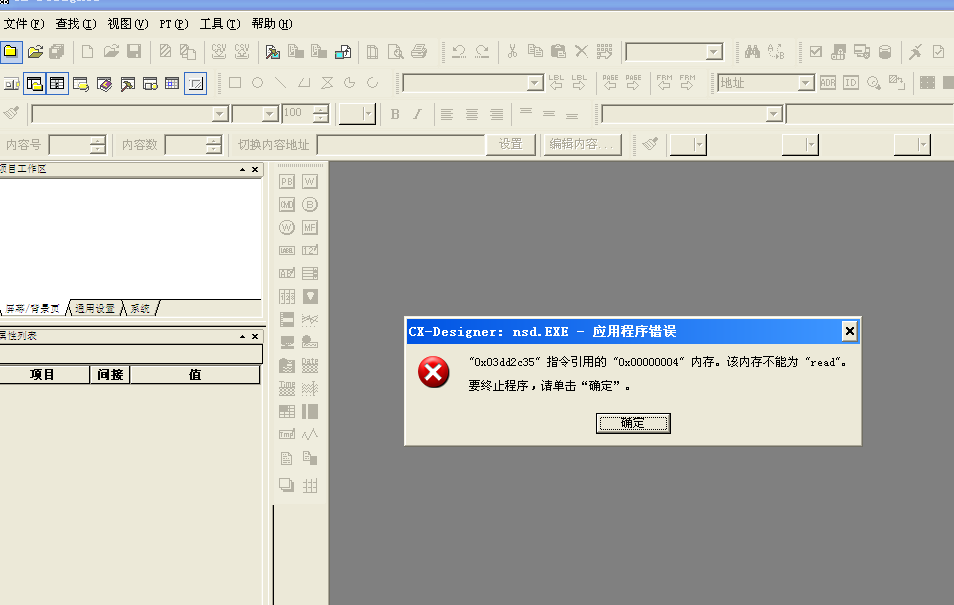Open the 工具(T) menu
The image size is (954, 605).
[219, 23]
